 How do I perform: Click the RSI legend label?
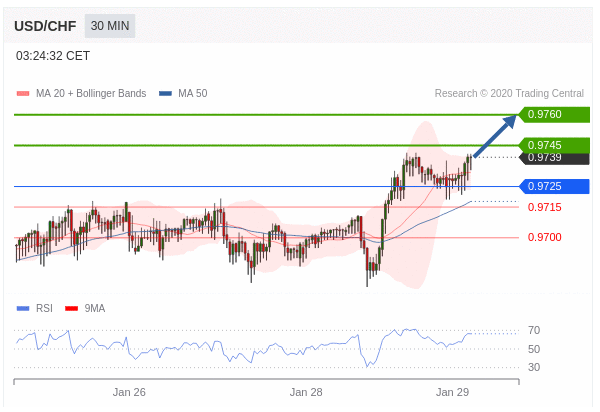coord(44,308)
